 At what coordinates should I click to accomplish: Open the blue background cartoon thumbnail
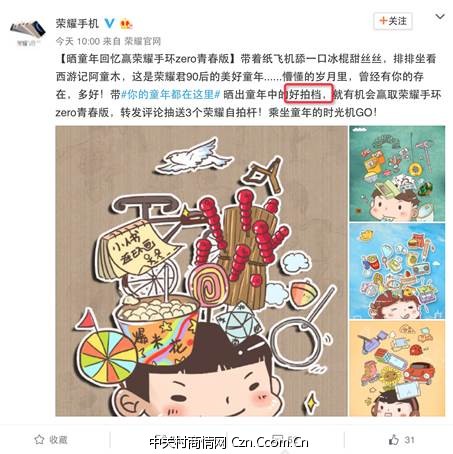397,271
